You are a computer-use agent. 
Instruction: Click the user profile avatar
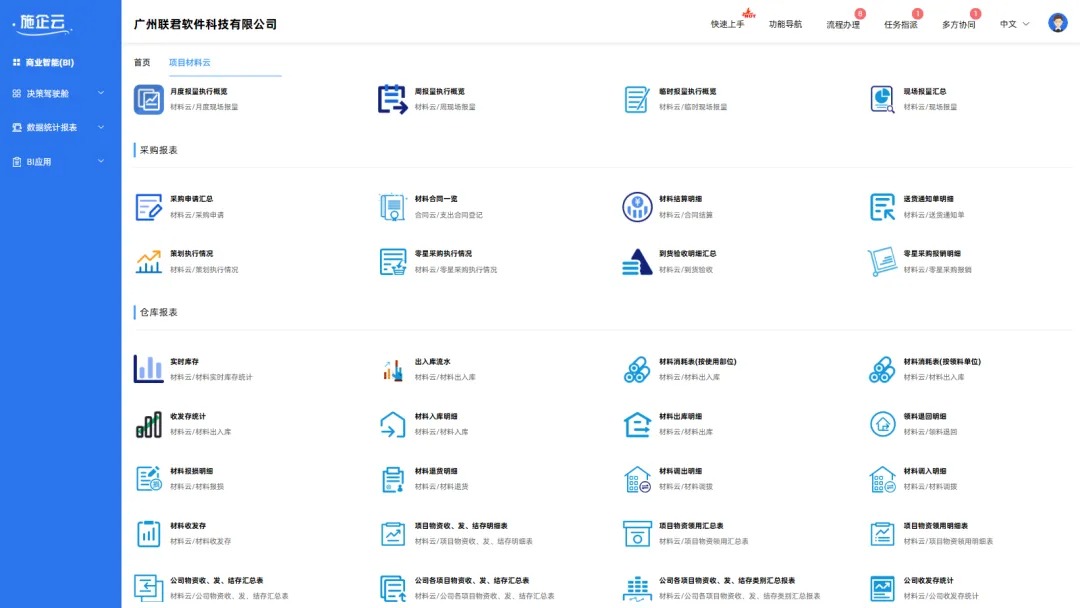click(1058, 21)
